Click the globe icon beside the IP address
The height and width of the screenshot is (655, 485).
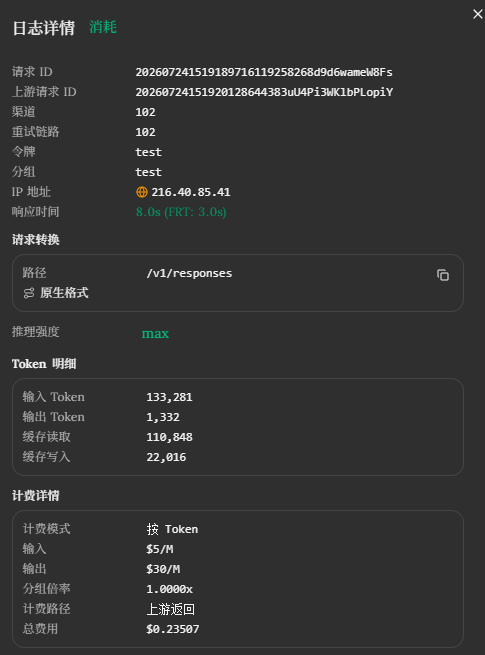[x=142, y=192]
